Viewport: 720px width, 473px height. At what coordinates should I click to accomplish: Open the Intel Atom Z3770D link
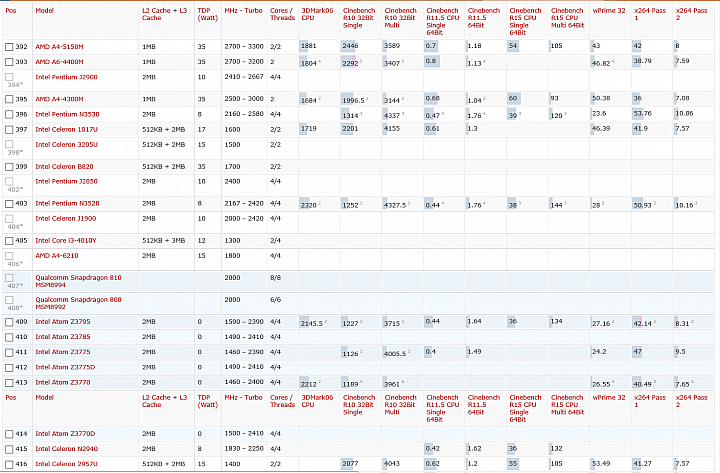pyautogui.click(x=65, y=434)
